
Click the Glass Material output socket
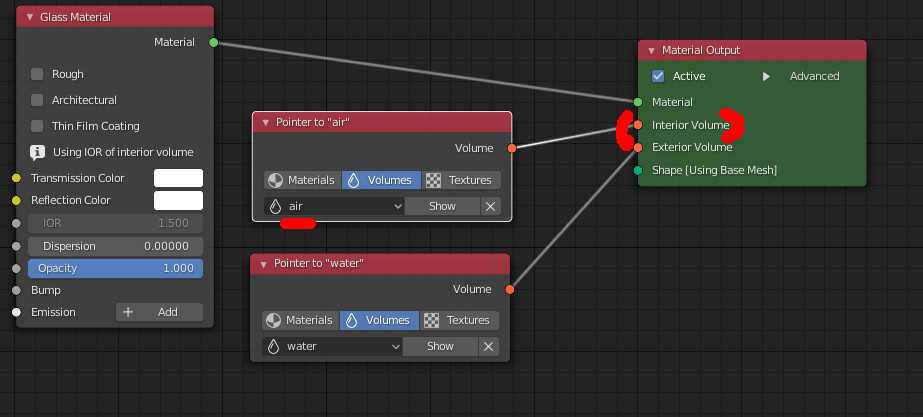click(214, 42)
